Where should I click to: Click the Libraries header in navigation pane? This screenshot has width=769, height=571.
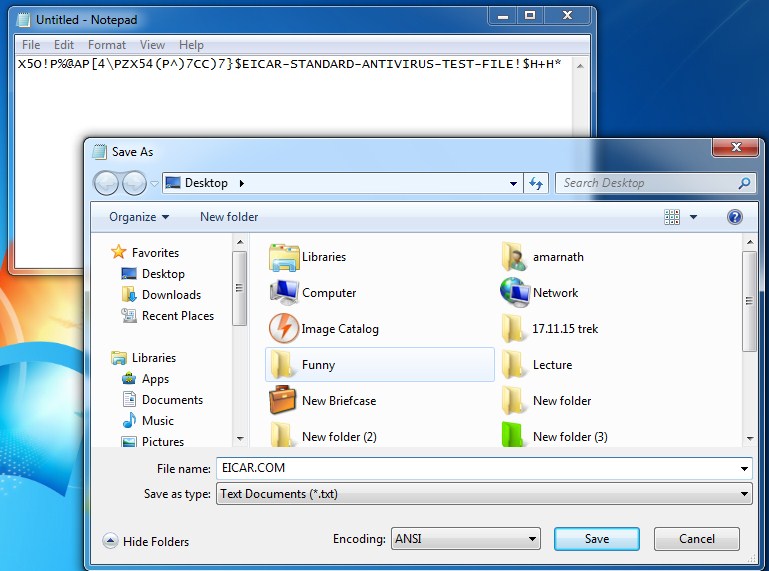pos(154,358)
